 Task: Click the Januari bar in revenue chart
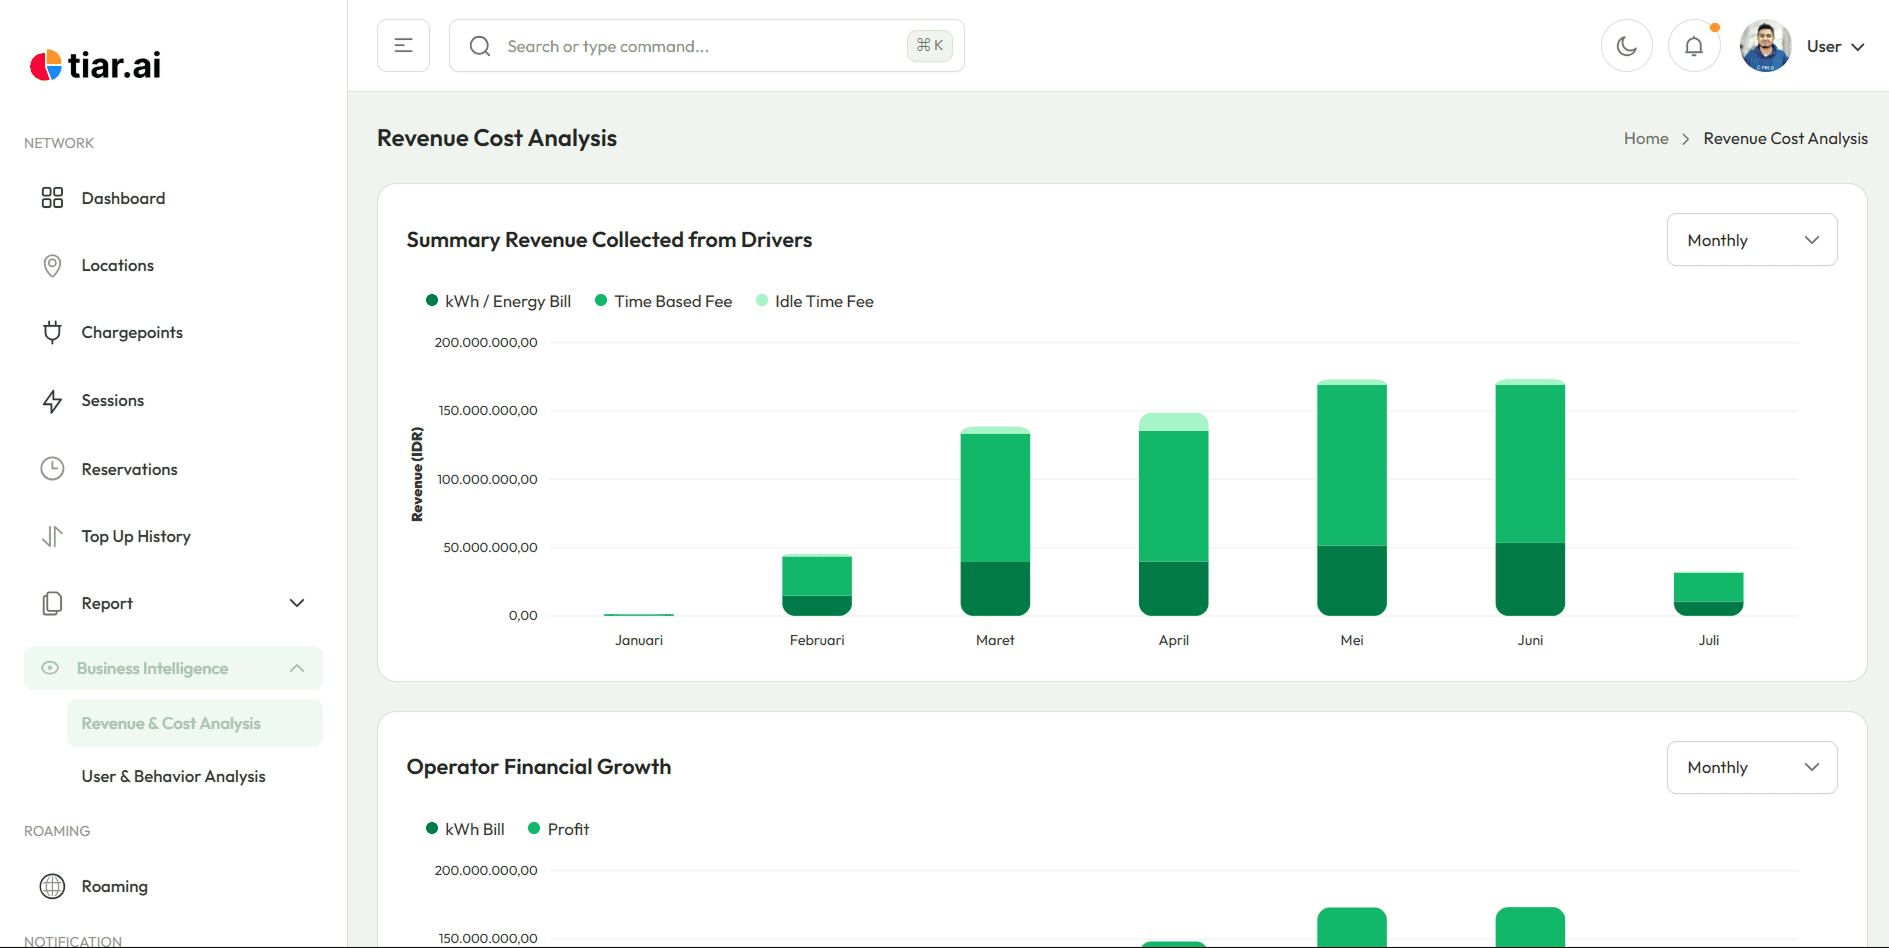639,614
